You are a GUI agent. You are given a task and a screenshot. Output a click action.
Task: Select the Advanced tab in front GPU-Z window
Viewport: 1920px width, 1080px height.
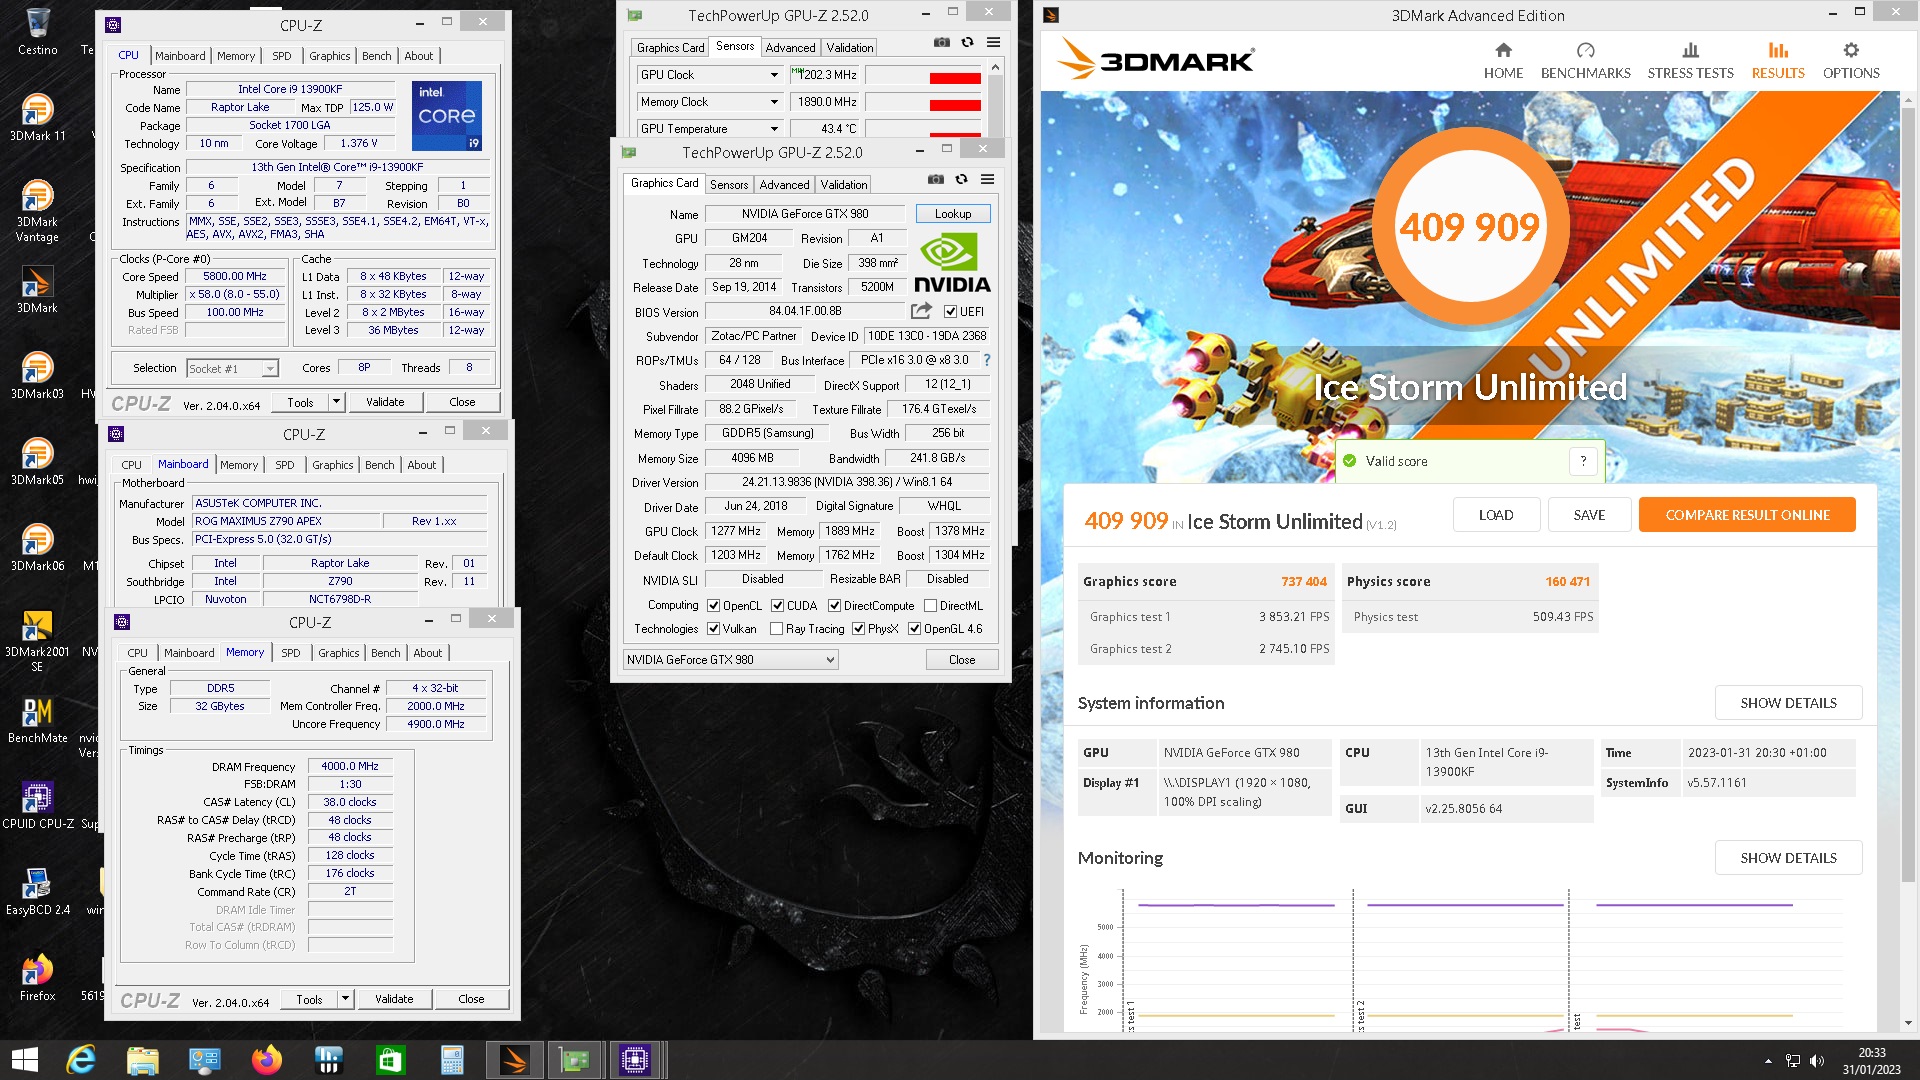[784, 185]
